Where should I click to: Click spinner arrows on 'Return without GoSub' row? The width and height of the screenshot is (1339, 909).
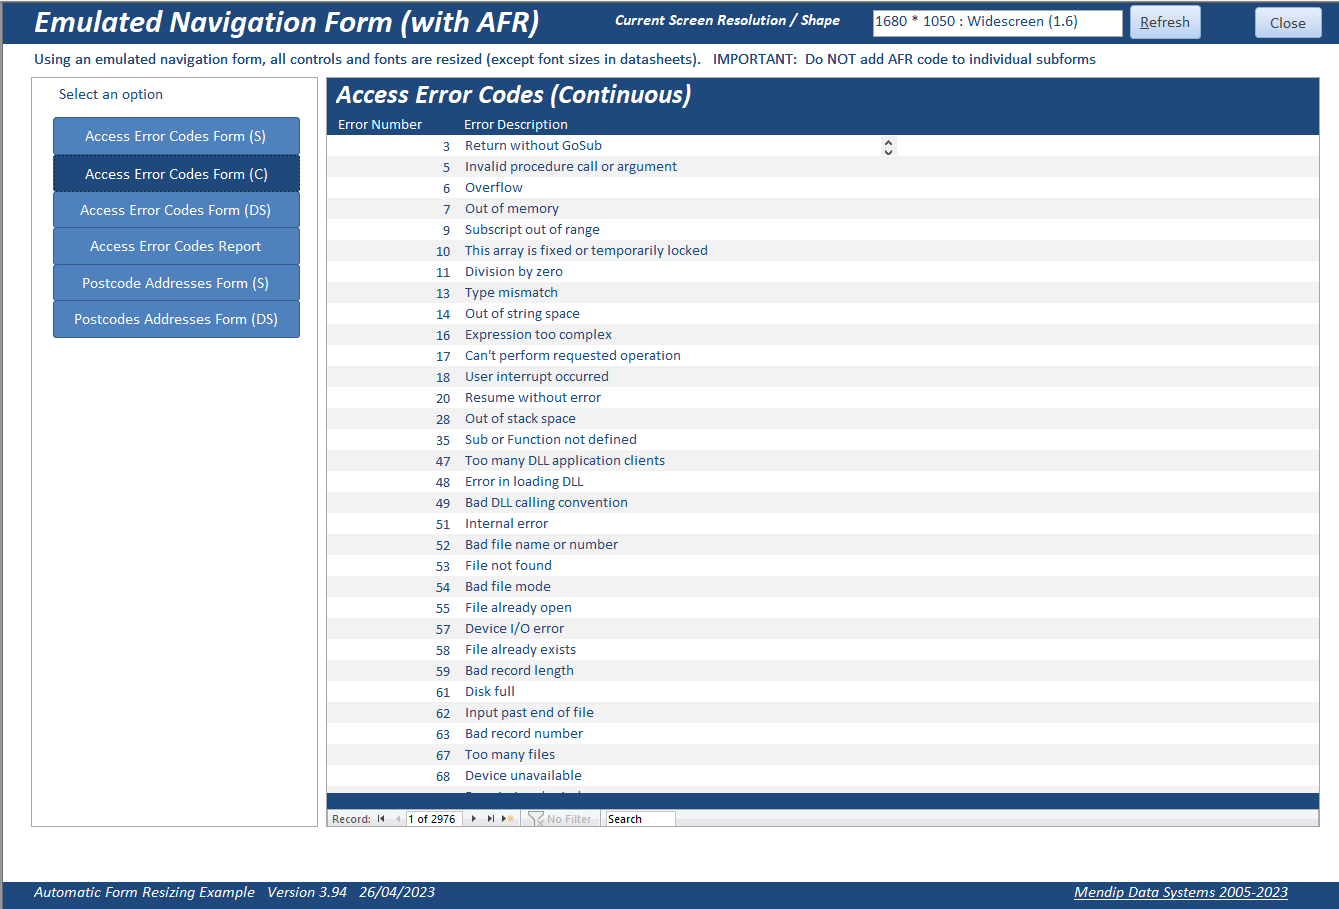click(888, 146)
